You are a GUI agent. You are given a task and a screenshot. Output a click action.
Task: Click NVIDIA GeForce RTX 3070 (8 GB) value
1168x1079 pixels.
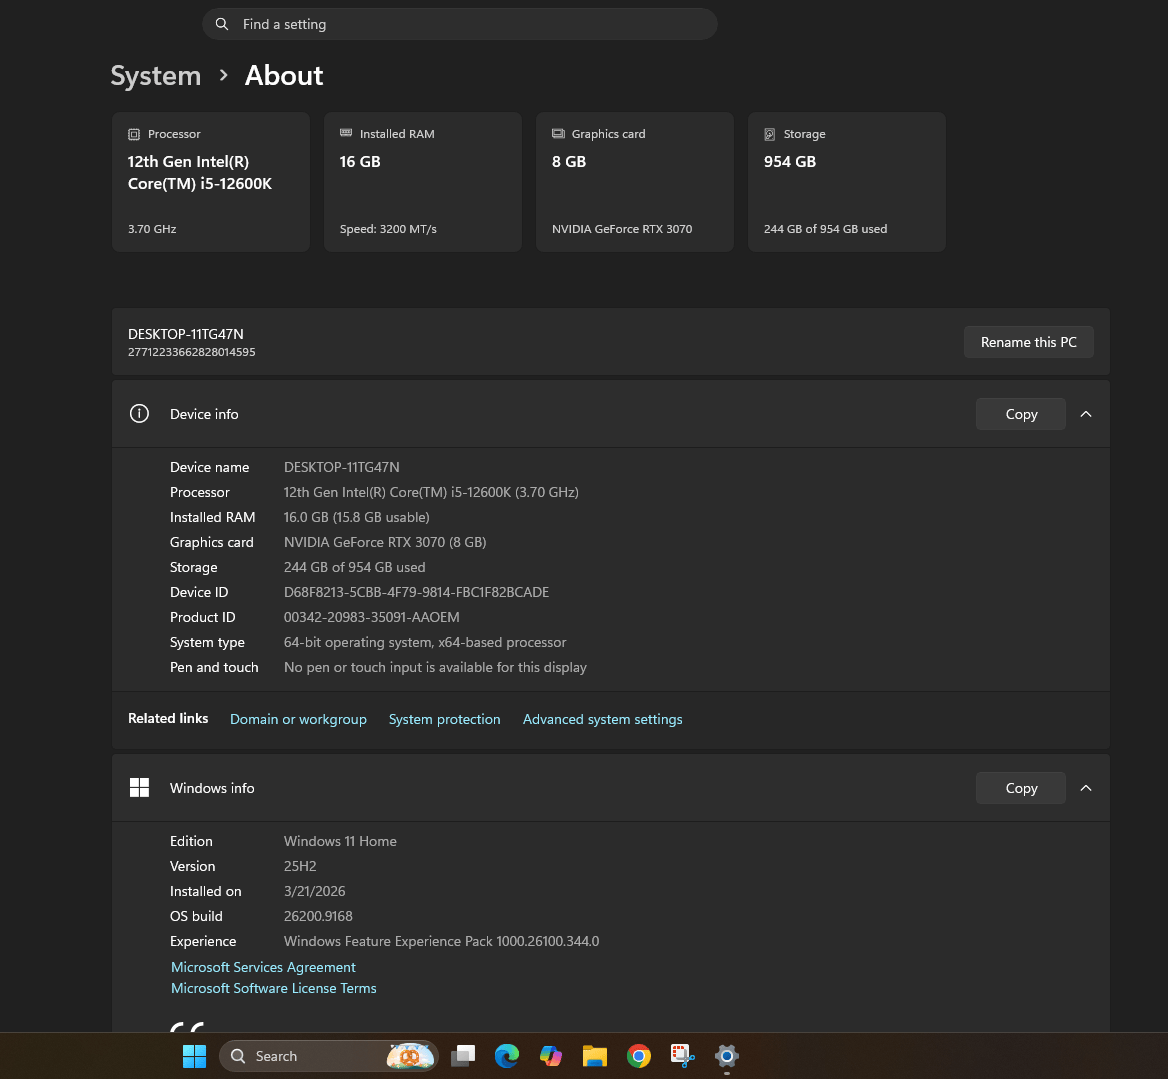coord(385,541)
